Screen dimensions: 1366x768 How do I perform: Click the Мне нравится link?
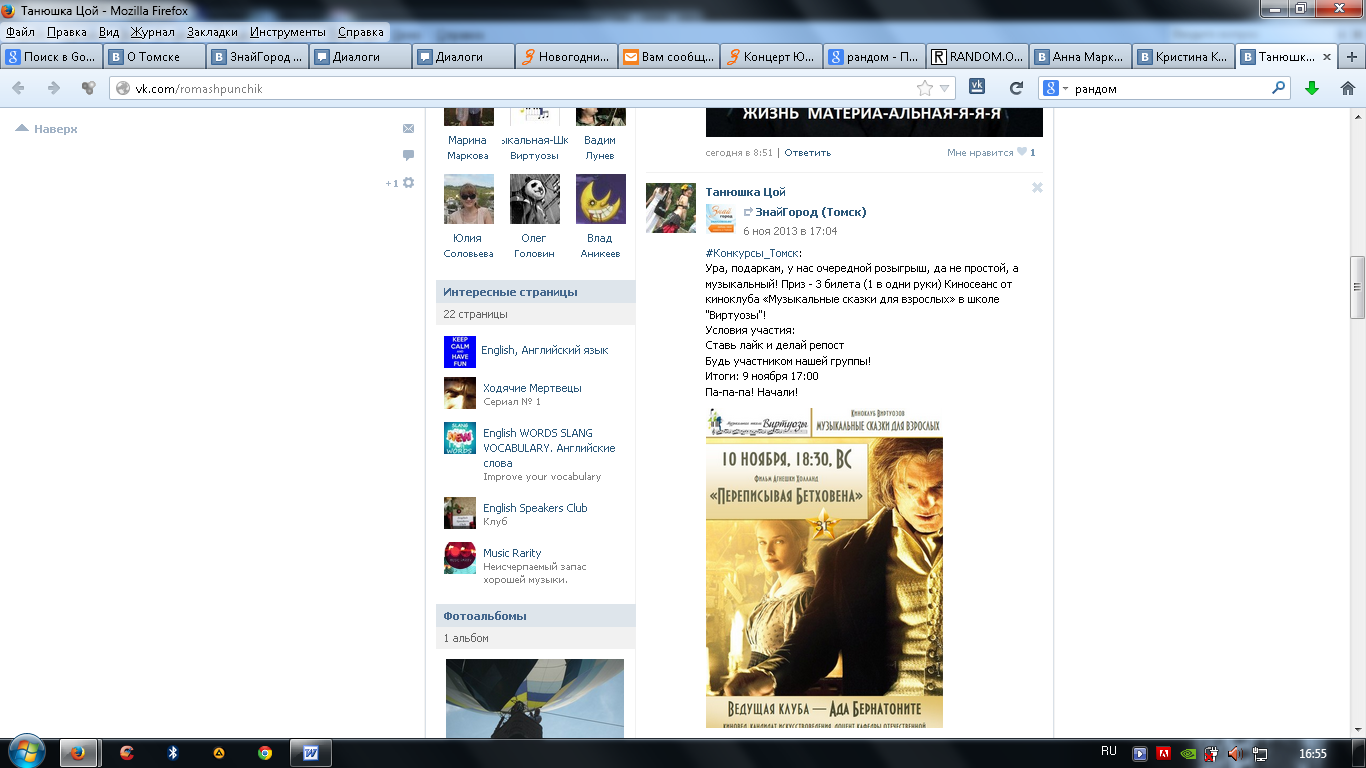pos(980,153)
